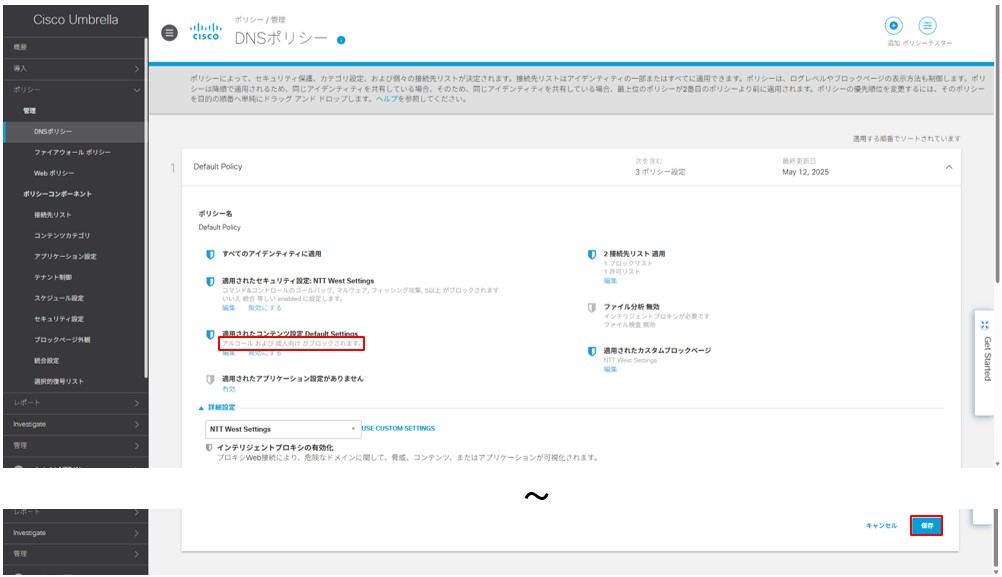This screenshot has width=1002, height=577.
Task: Open ブロックページ外観 in sidebar
Action: pyautogui.click(x=62, y=340)
